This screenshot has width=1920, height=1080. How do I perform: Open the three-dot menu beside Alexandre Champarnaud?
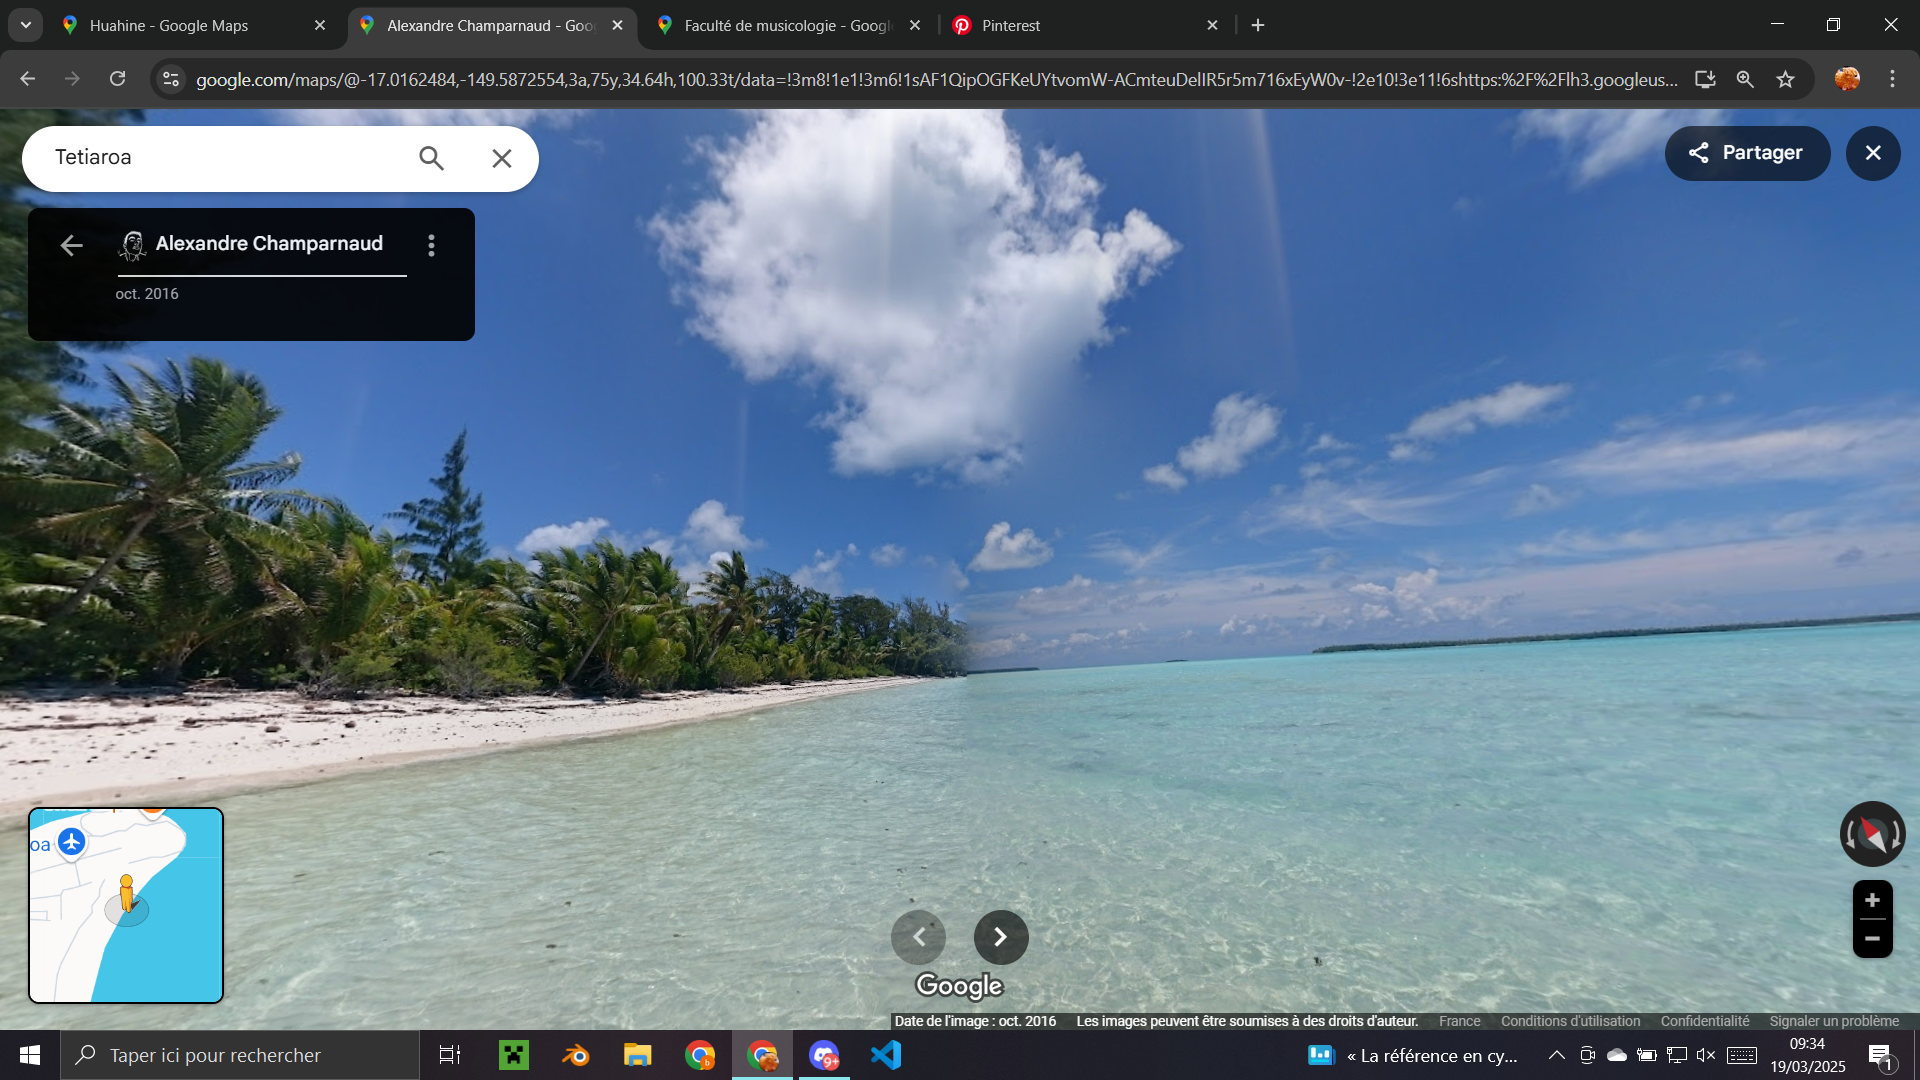coord(432,245)
